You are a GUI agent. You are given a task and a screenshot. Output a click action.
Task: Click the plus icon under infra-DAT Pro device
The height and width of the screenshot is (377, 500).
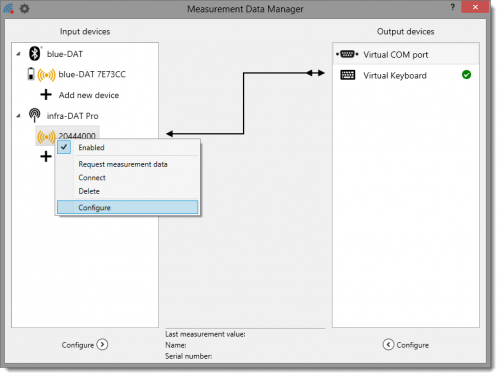(46, 156)
